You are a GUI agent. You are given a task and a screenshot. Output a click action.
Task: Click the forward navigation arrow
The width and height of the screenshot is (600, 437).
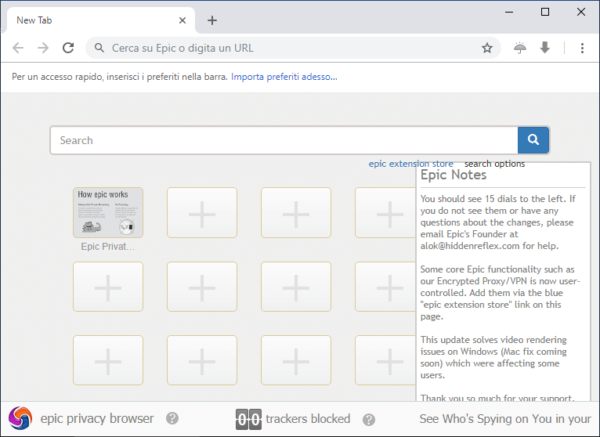(x=43, y=48)
